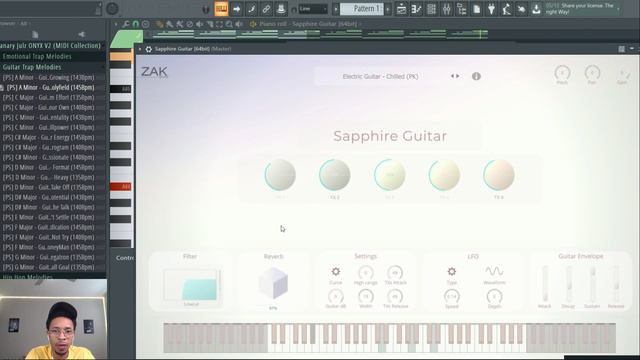The width and height of the screenshot is (640, 360).
Task: Open the LFO Type gear
Action: pos(451,271)
